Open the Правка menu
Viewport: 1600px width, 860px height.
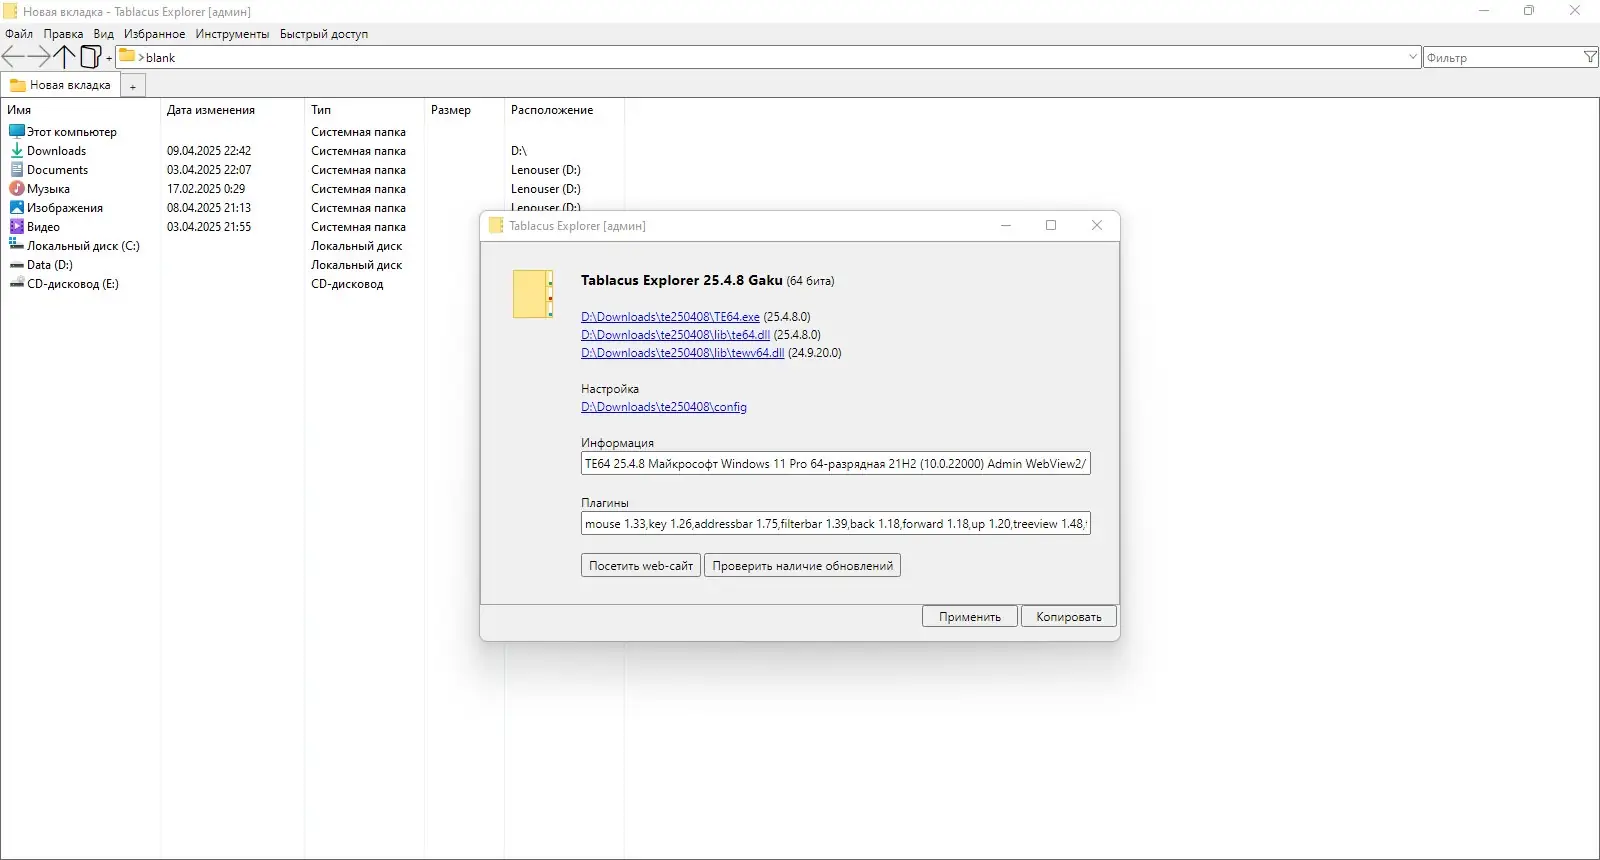(63, 34)
